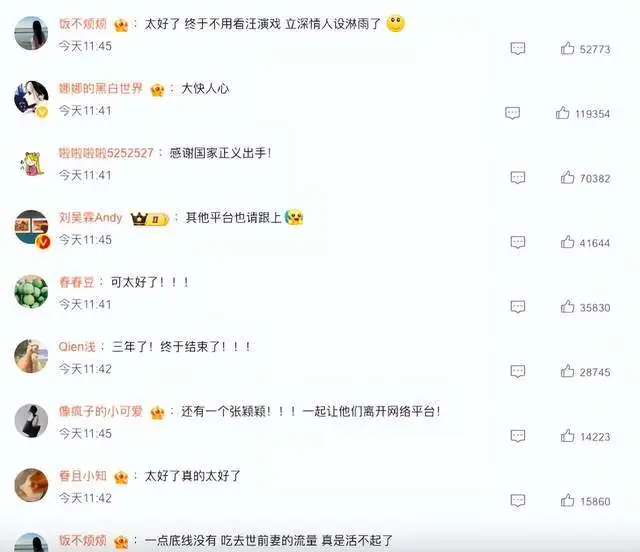This screenshot has width=640, height=552.
Task: Open reply box for the 大快人心 comment
Action: pyautogui.click(x=513, y=113)
